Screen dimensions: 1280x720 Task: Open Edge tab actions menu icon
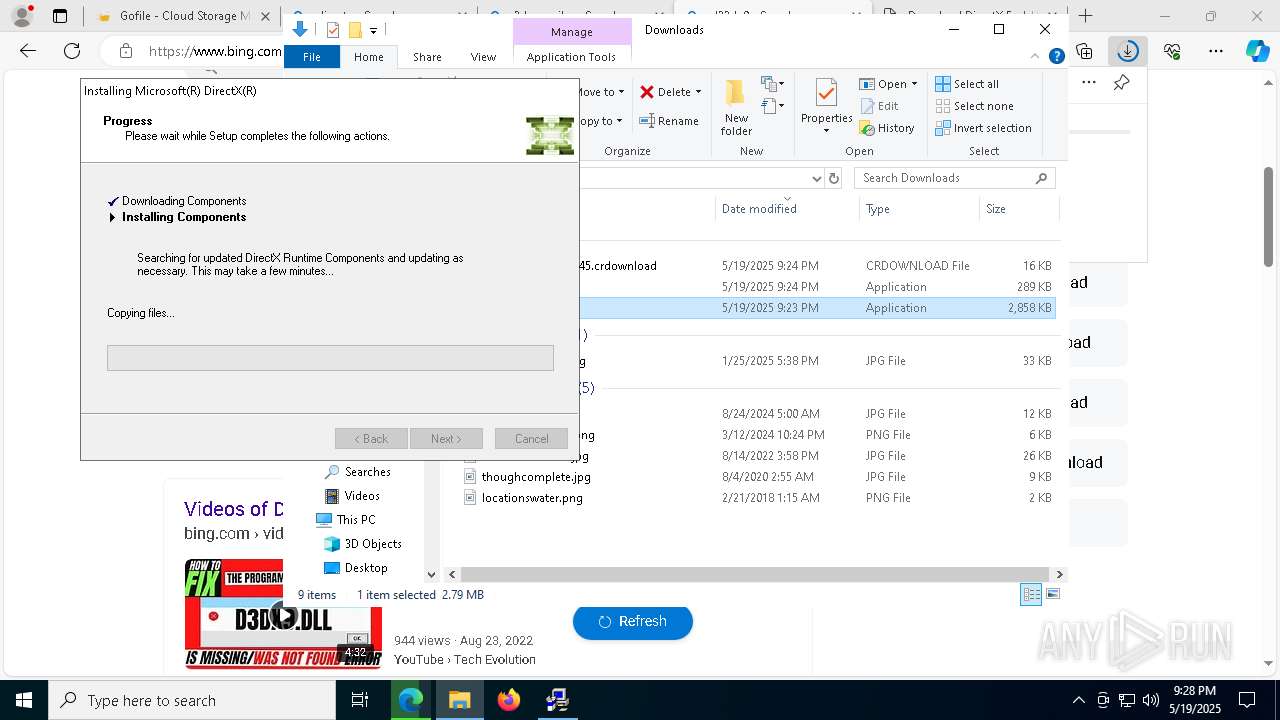[60, 16]
